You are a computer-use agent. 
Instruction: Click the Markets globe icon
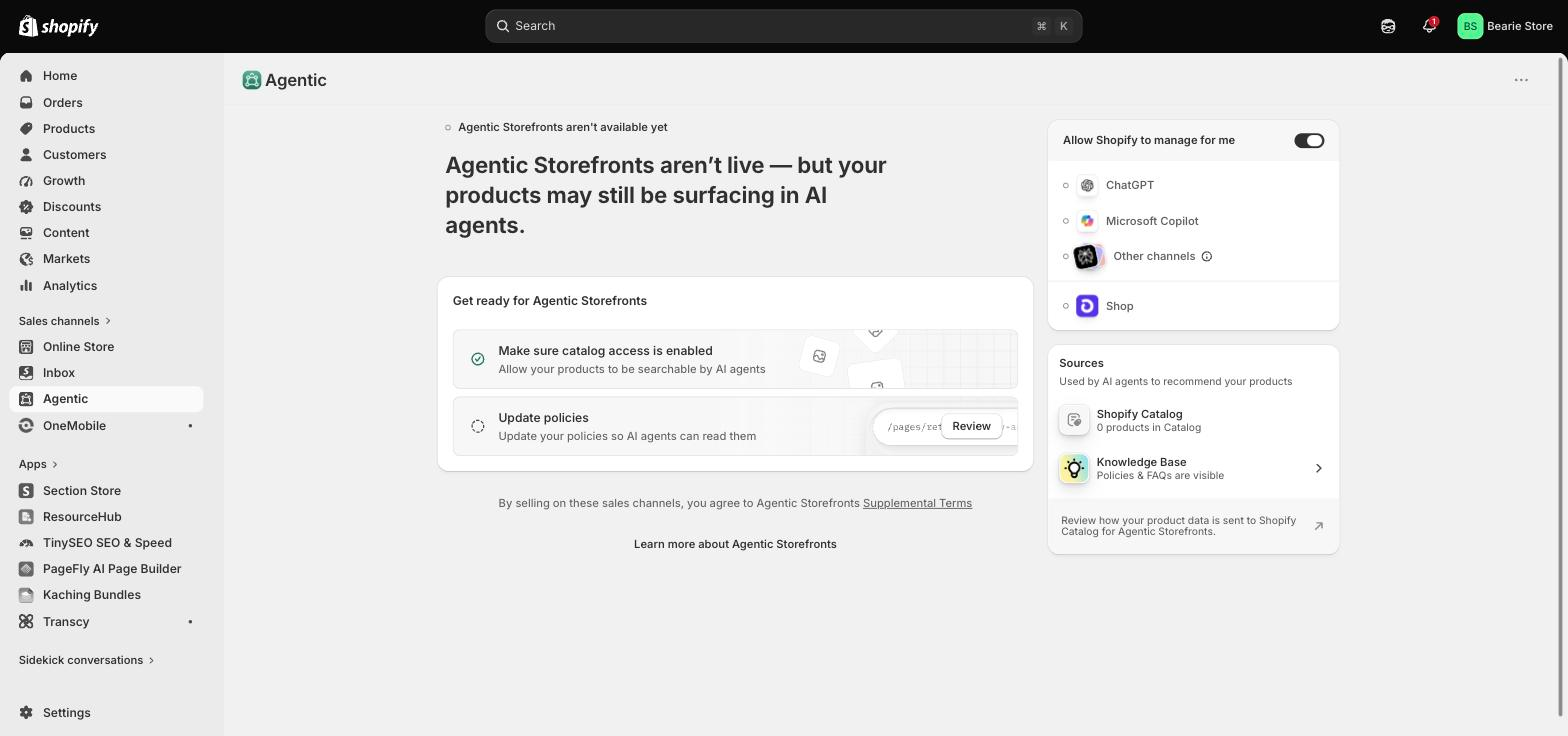pyautogui.click(x=26, y=259)
